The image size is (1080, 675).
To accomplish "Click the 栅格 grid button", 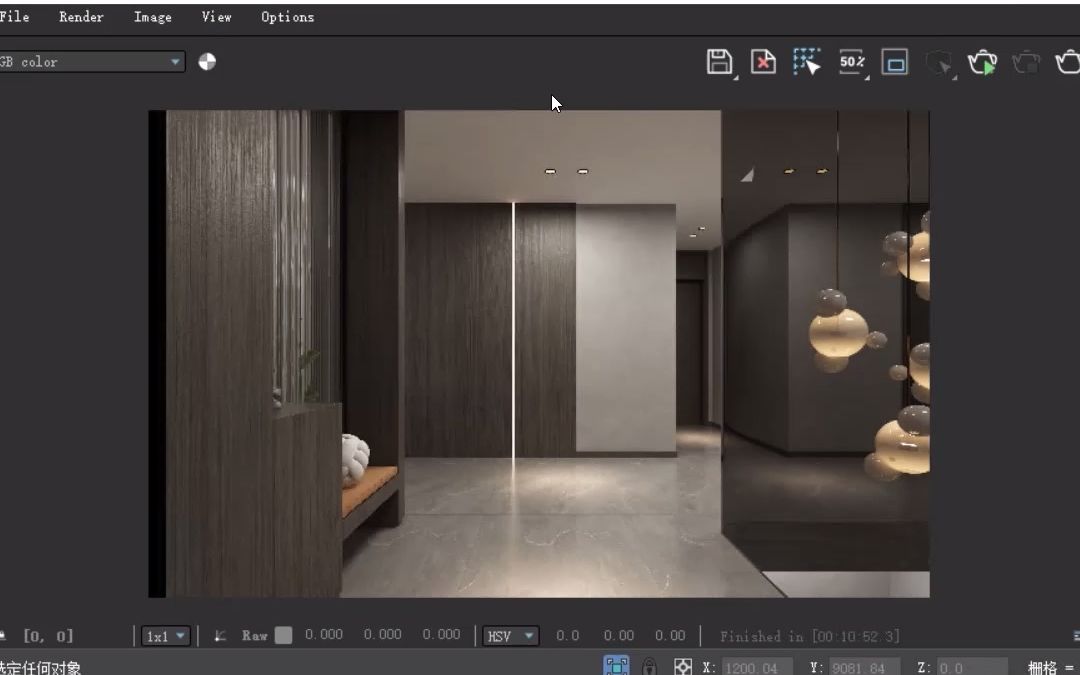I will tap(1044, 665).
